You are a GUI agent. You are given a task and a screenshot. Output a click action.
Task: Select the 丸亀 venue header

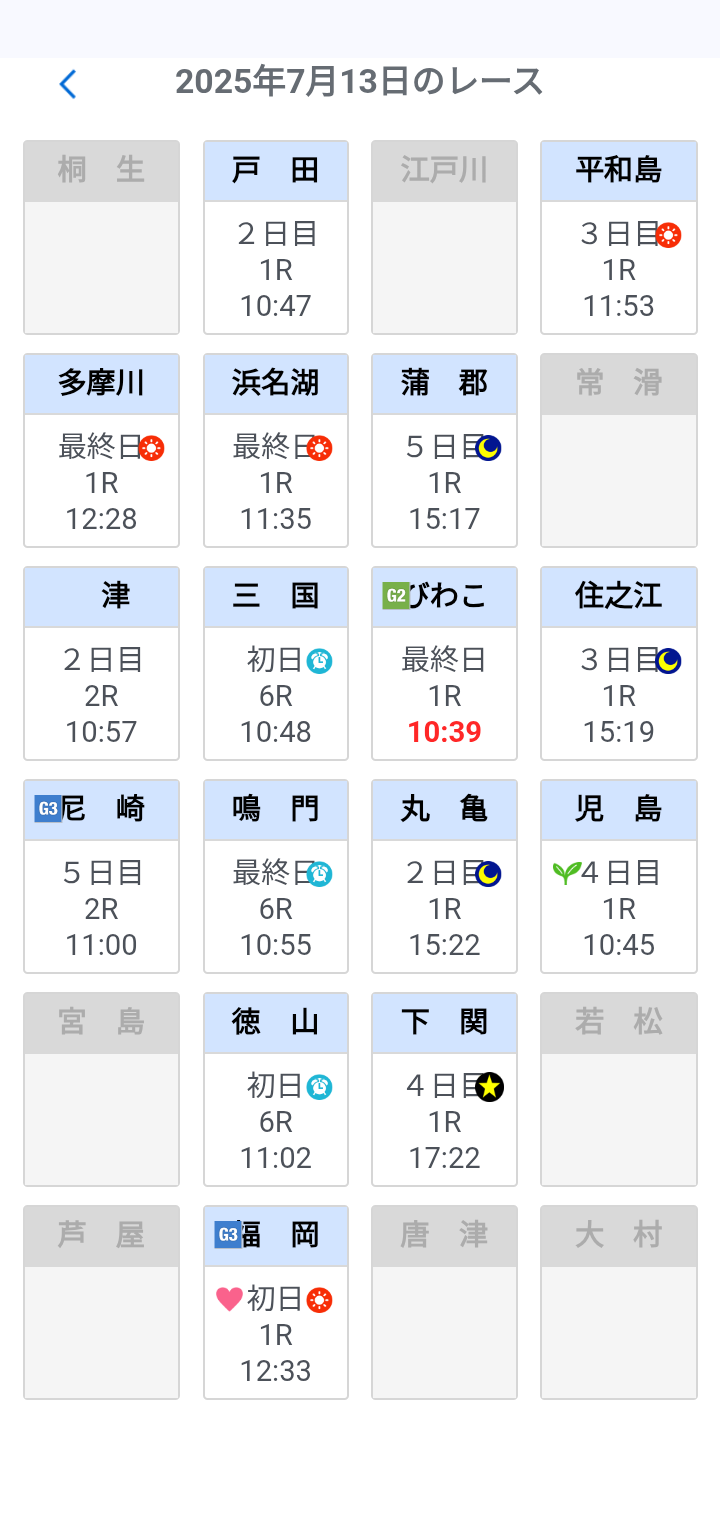(444, 810)
